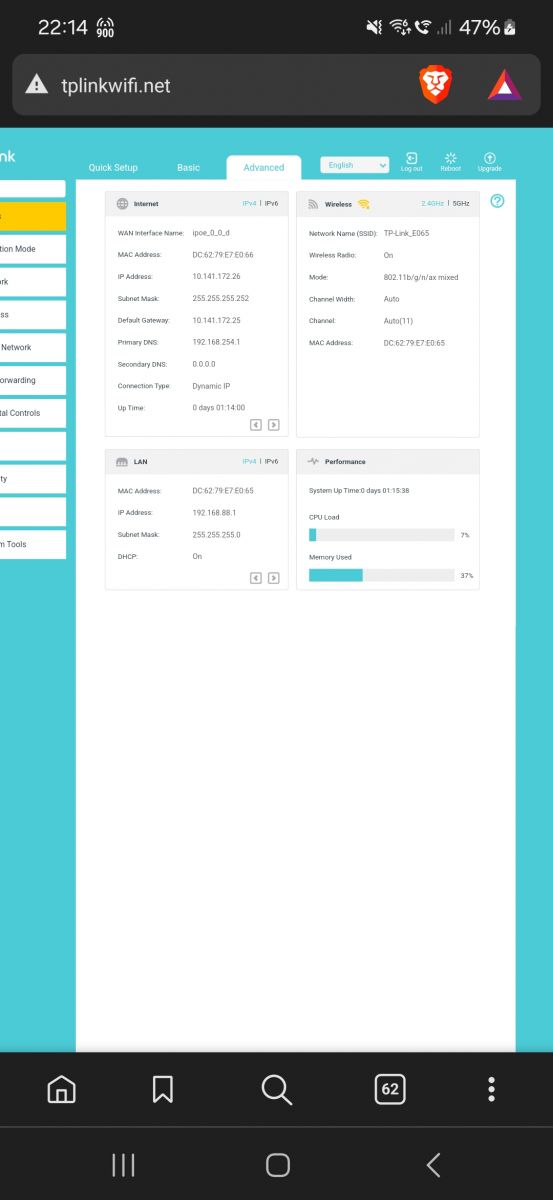Open the help question mark icon
This screenshot has height=1200, width=553.
[x=498, y=201]
